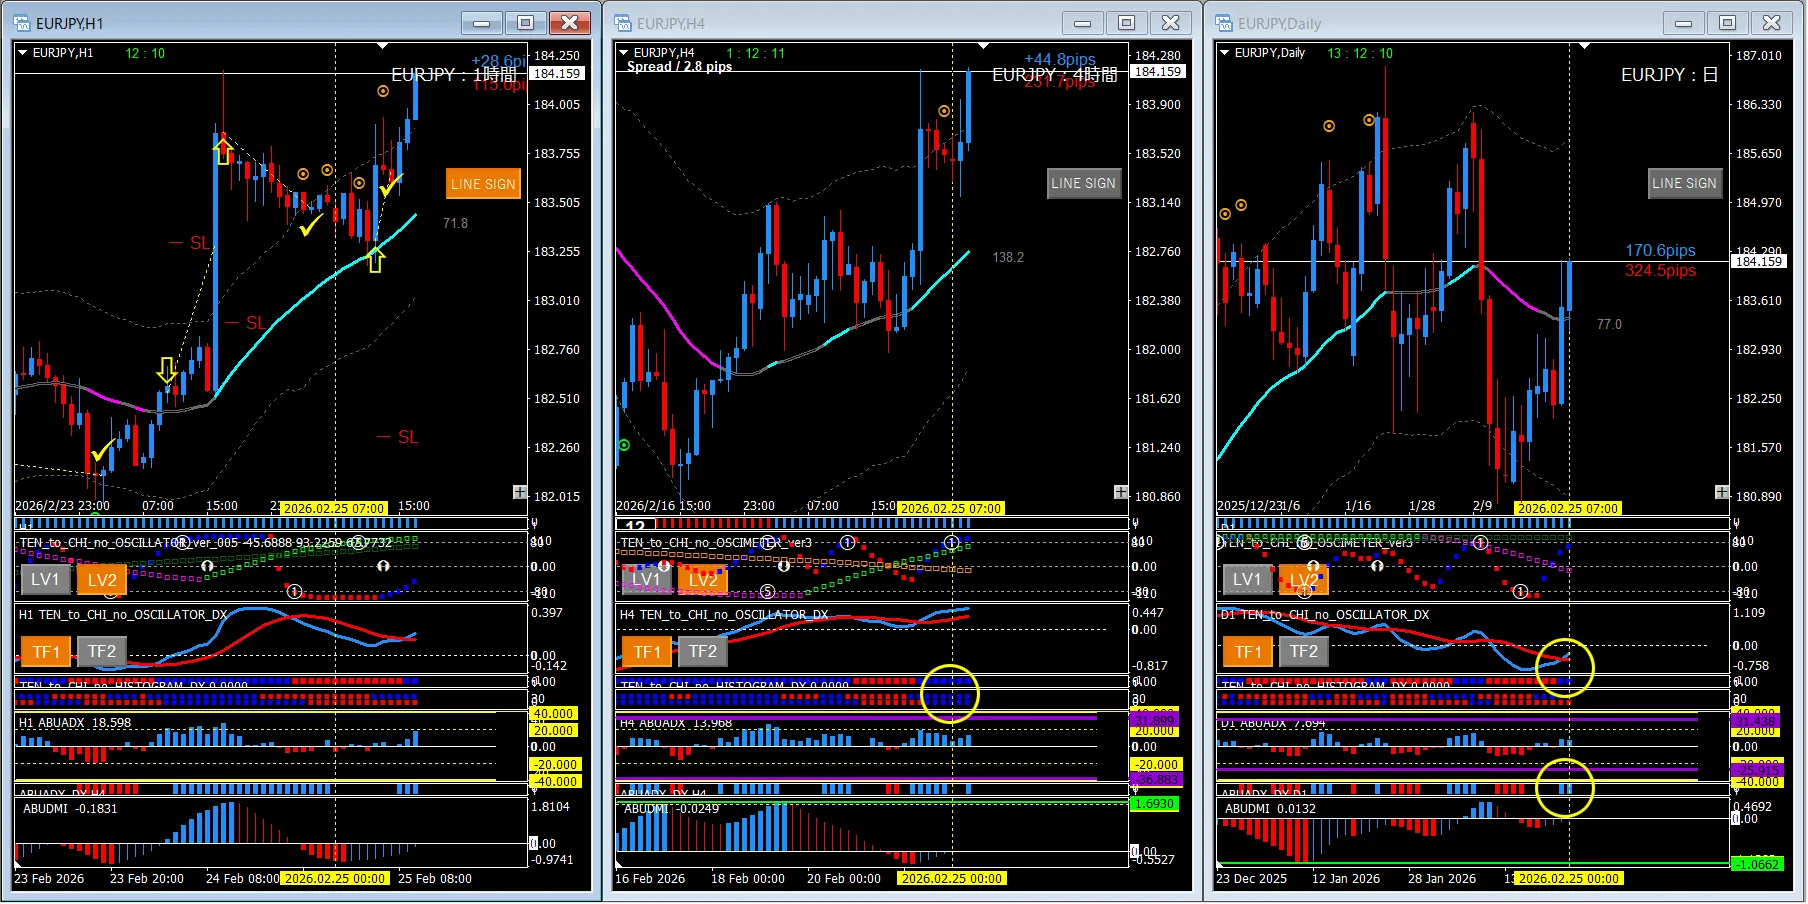This screenshot has height=904, width=1808.
Task: Click the chart icon in the EURJPY,Daily title bar
Action: (1224, 23)
